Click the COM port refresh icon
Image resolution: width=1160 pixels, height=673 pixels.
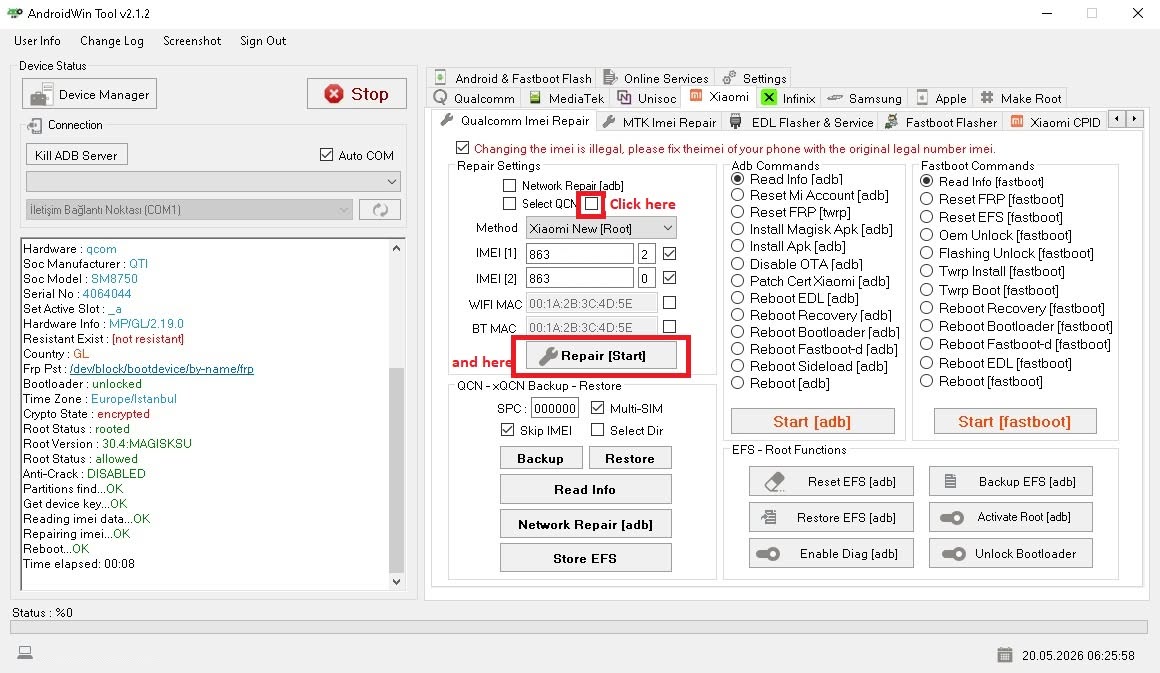click(x=380, y=210)
